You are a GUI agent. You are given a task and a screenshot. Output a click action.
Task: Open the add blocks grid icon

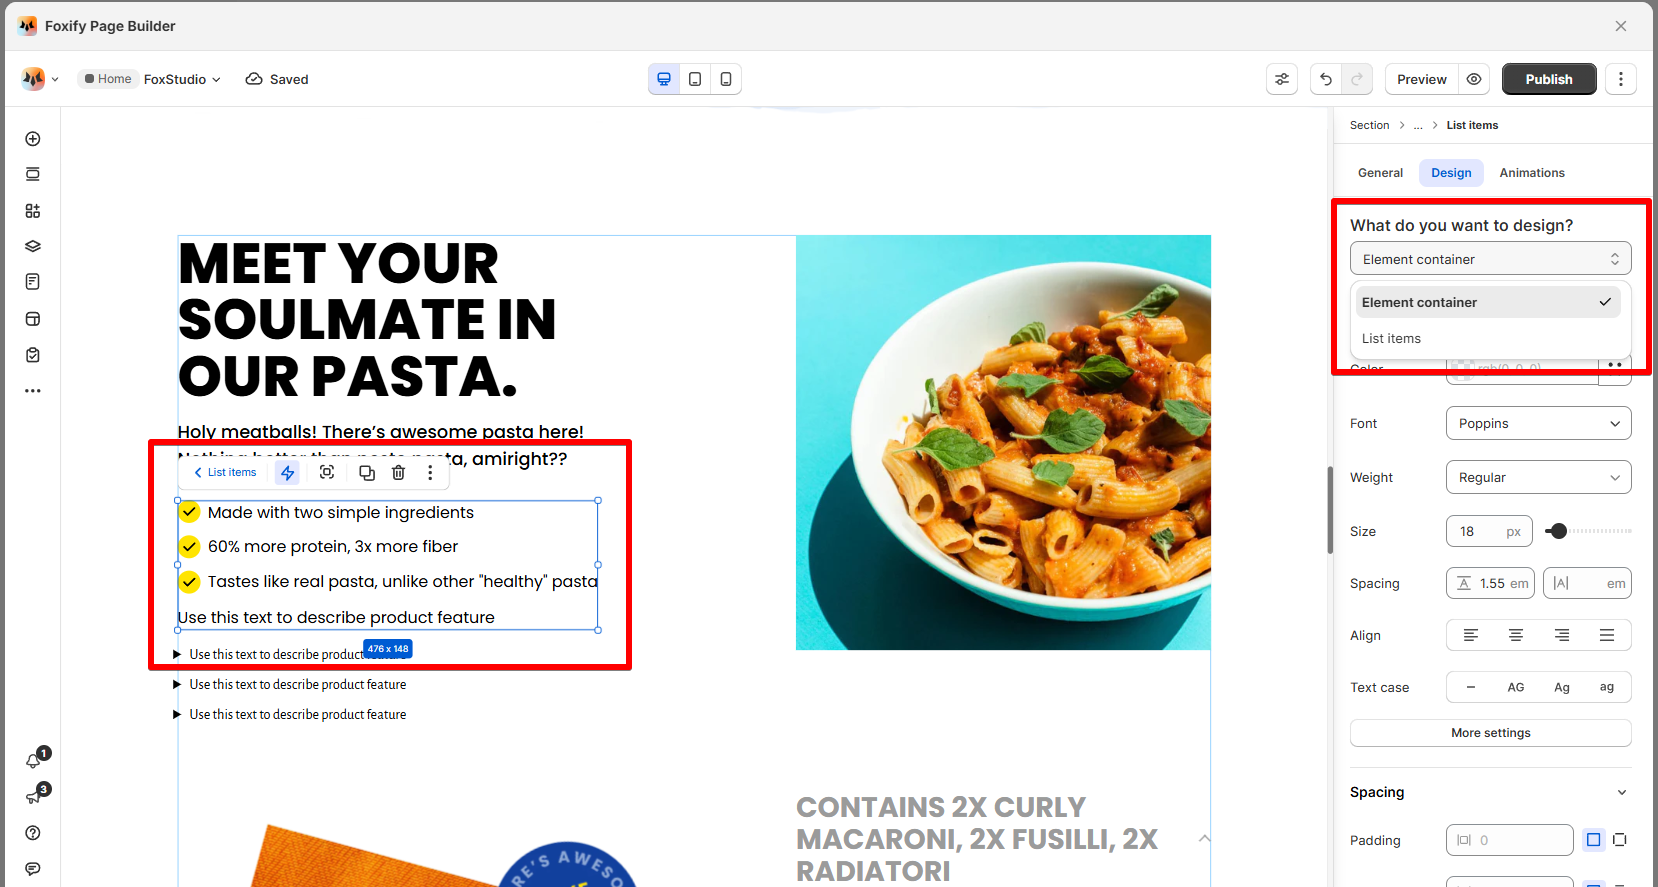tap(33, 211)
